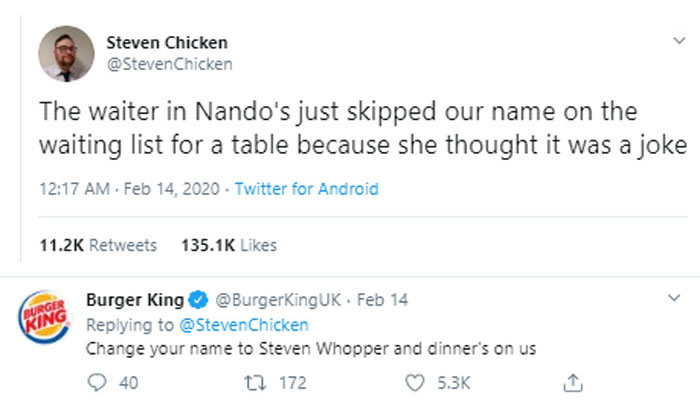Open the Burger King display name

(x=135, y=300)
